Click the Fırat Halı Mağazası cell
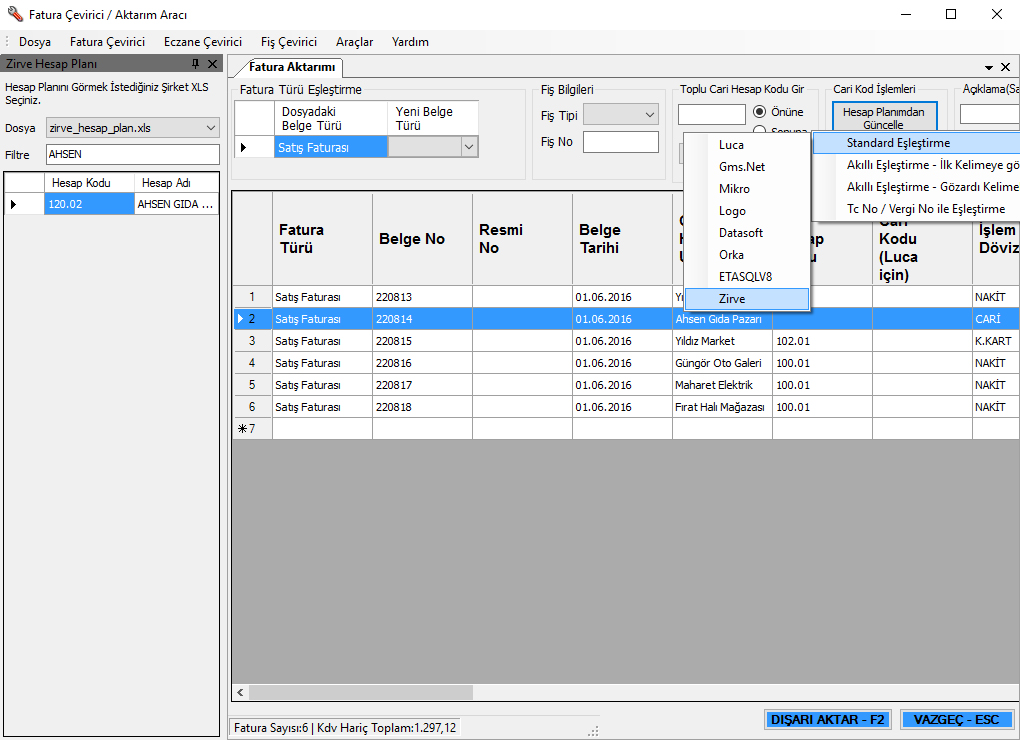Screen dimensions: 1020x740 723,407
